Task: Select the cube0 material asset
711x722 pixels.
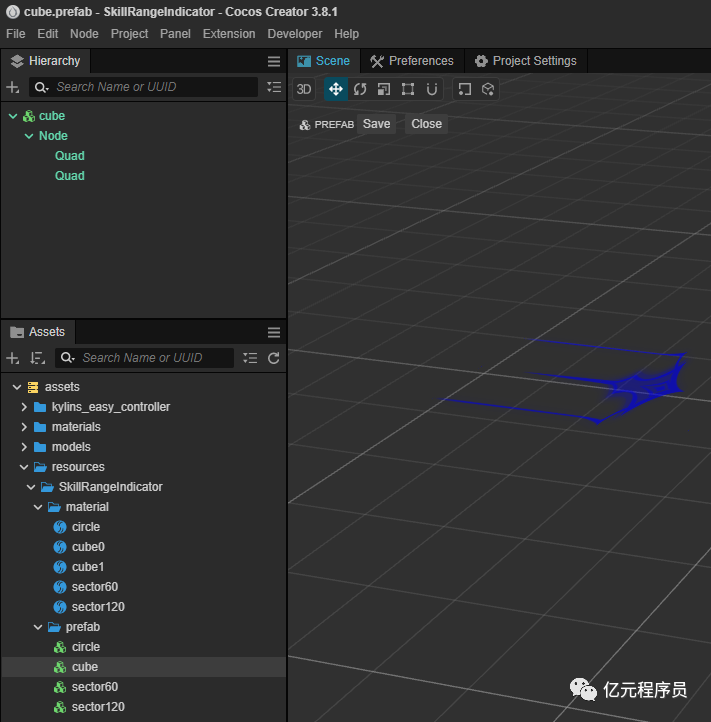Action: point(143,547)
